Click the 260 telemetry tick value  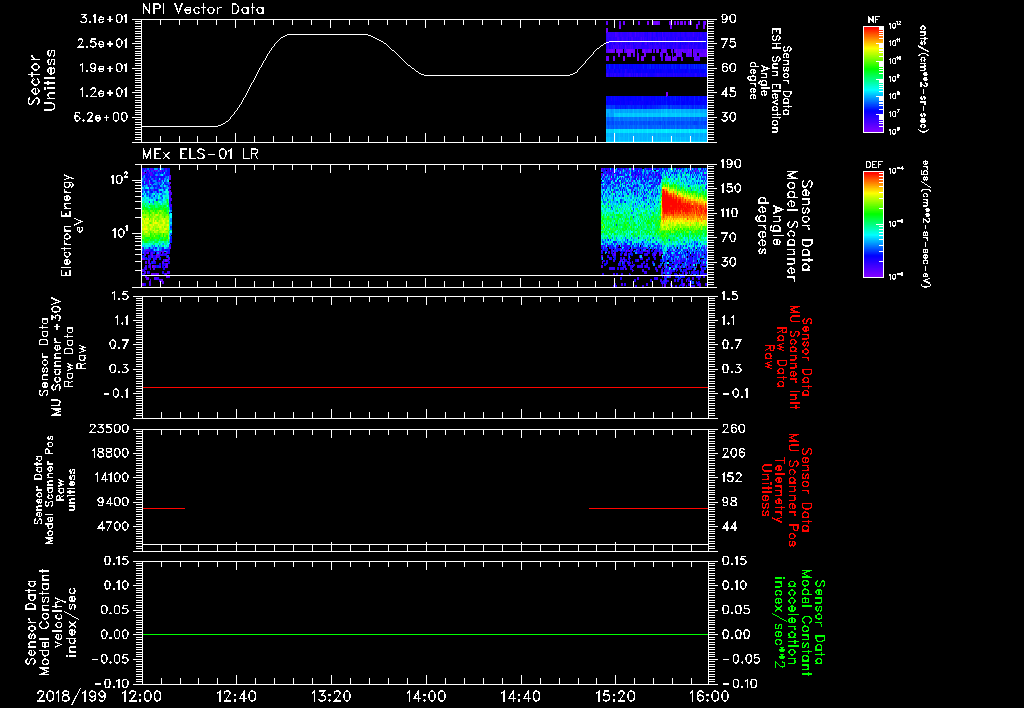(733, 428)
